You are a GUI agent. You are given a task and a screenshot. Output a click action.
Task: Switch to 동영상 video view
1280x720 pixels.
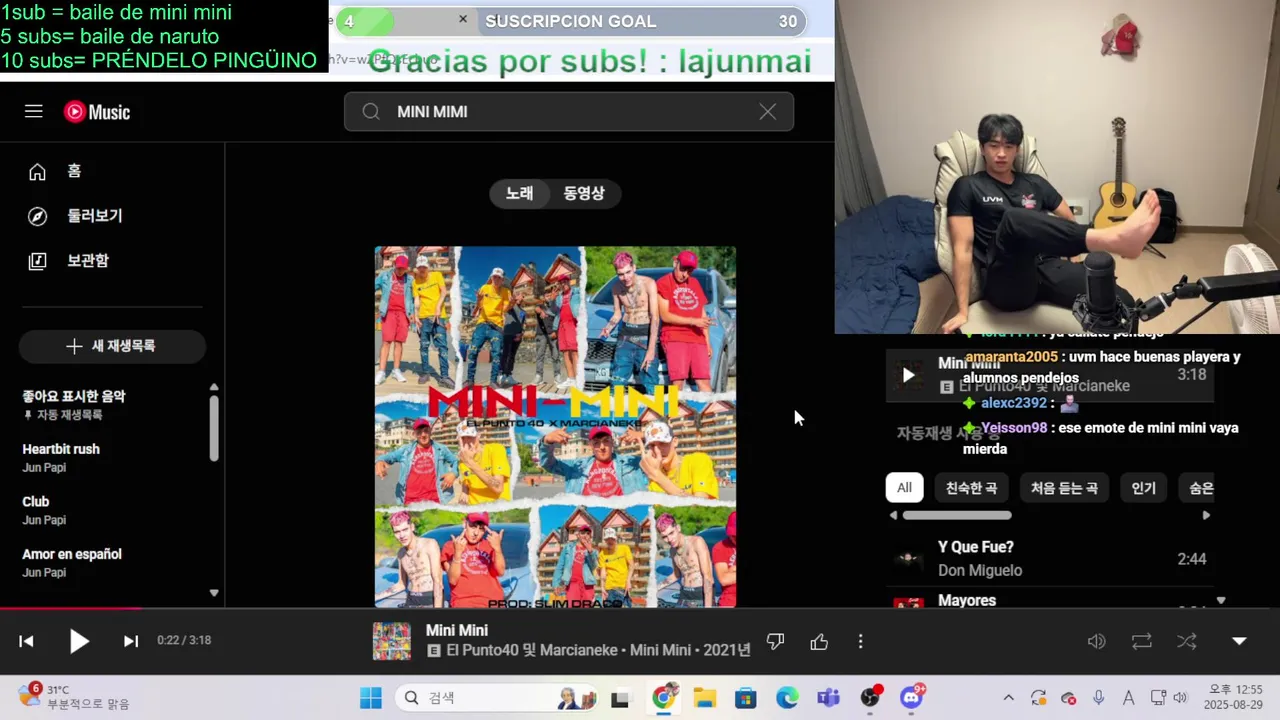(584, 194)
